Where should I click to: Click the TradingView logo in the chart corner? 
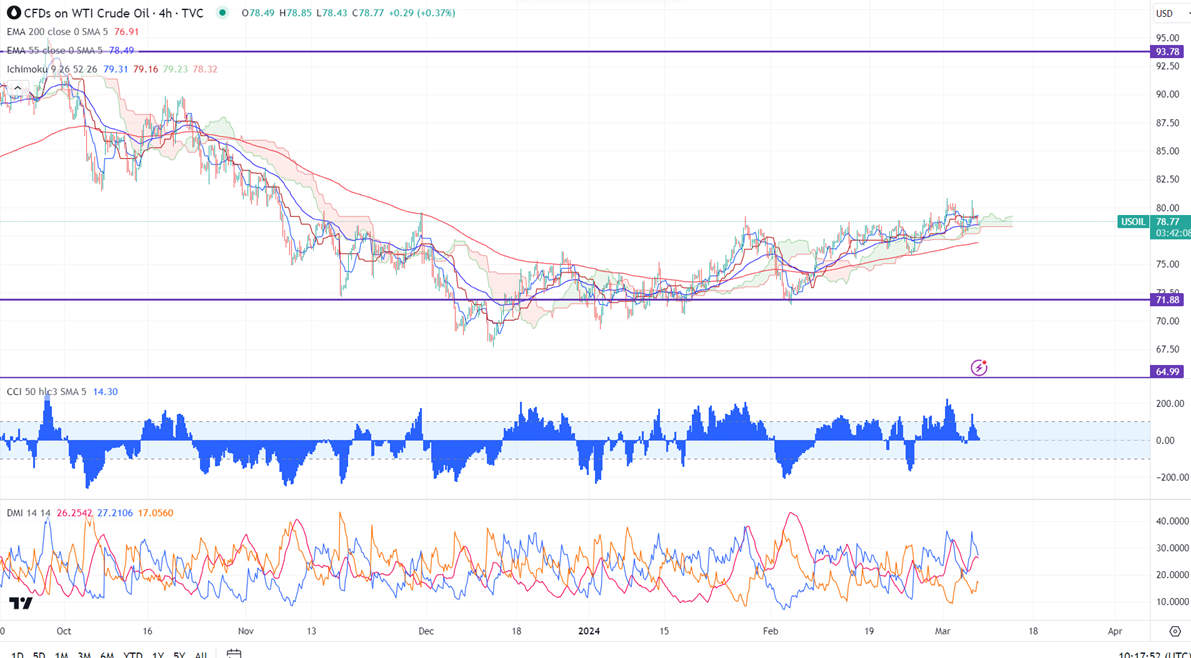pyautogui.click(x=21, y=603)
